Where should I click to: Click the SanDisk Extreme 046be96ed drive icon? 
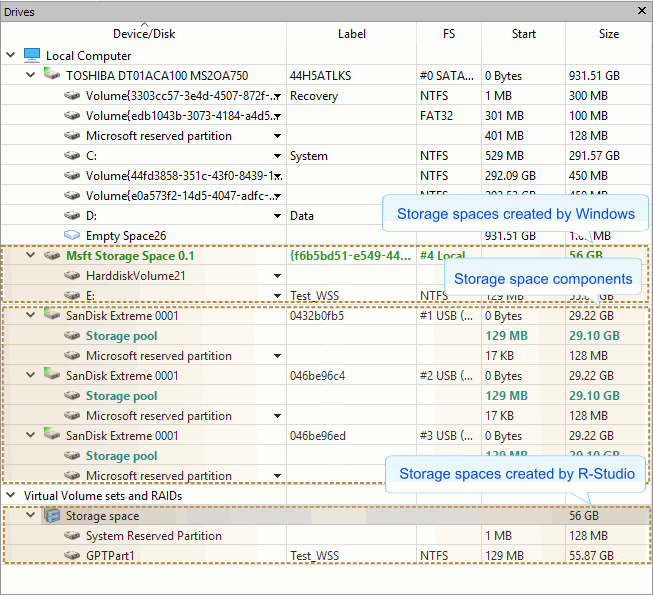(52, 434)
